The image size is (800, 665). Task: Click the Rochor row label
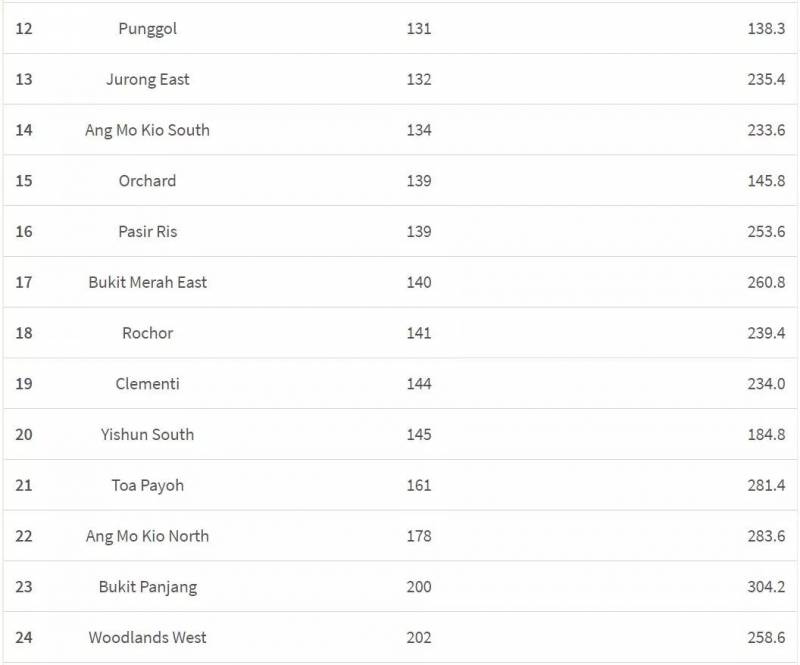(147, 333)
